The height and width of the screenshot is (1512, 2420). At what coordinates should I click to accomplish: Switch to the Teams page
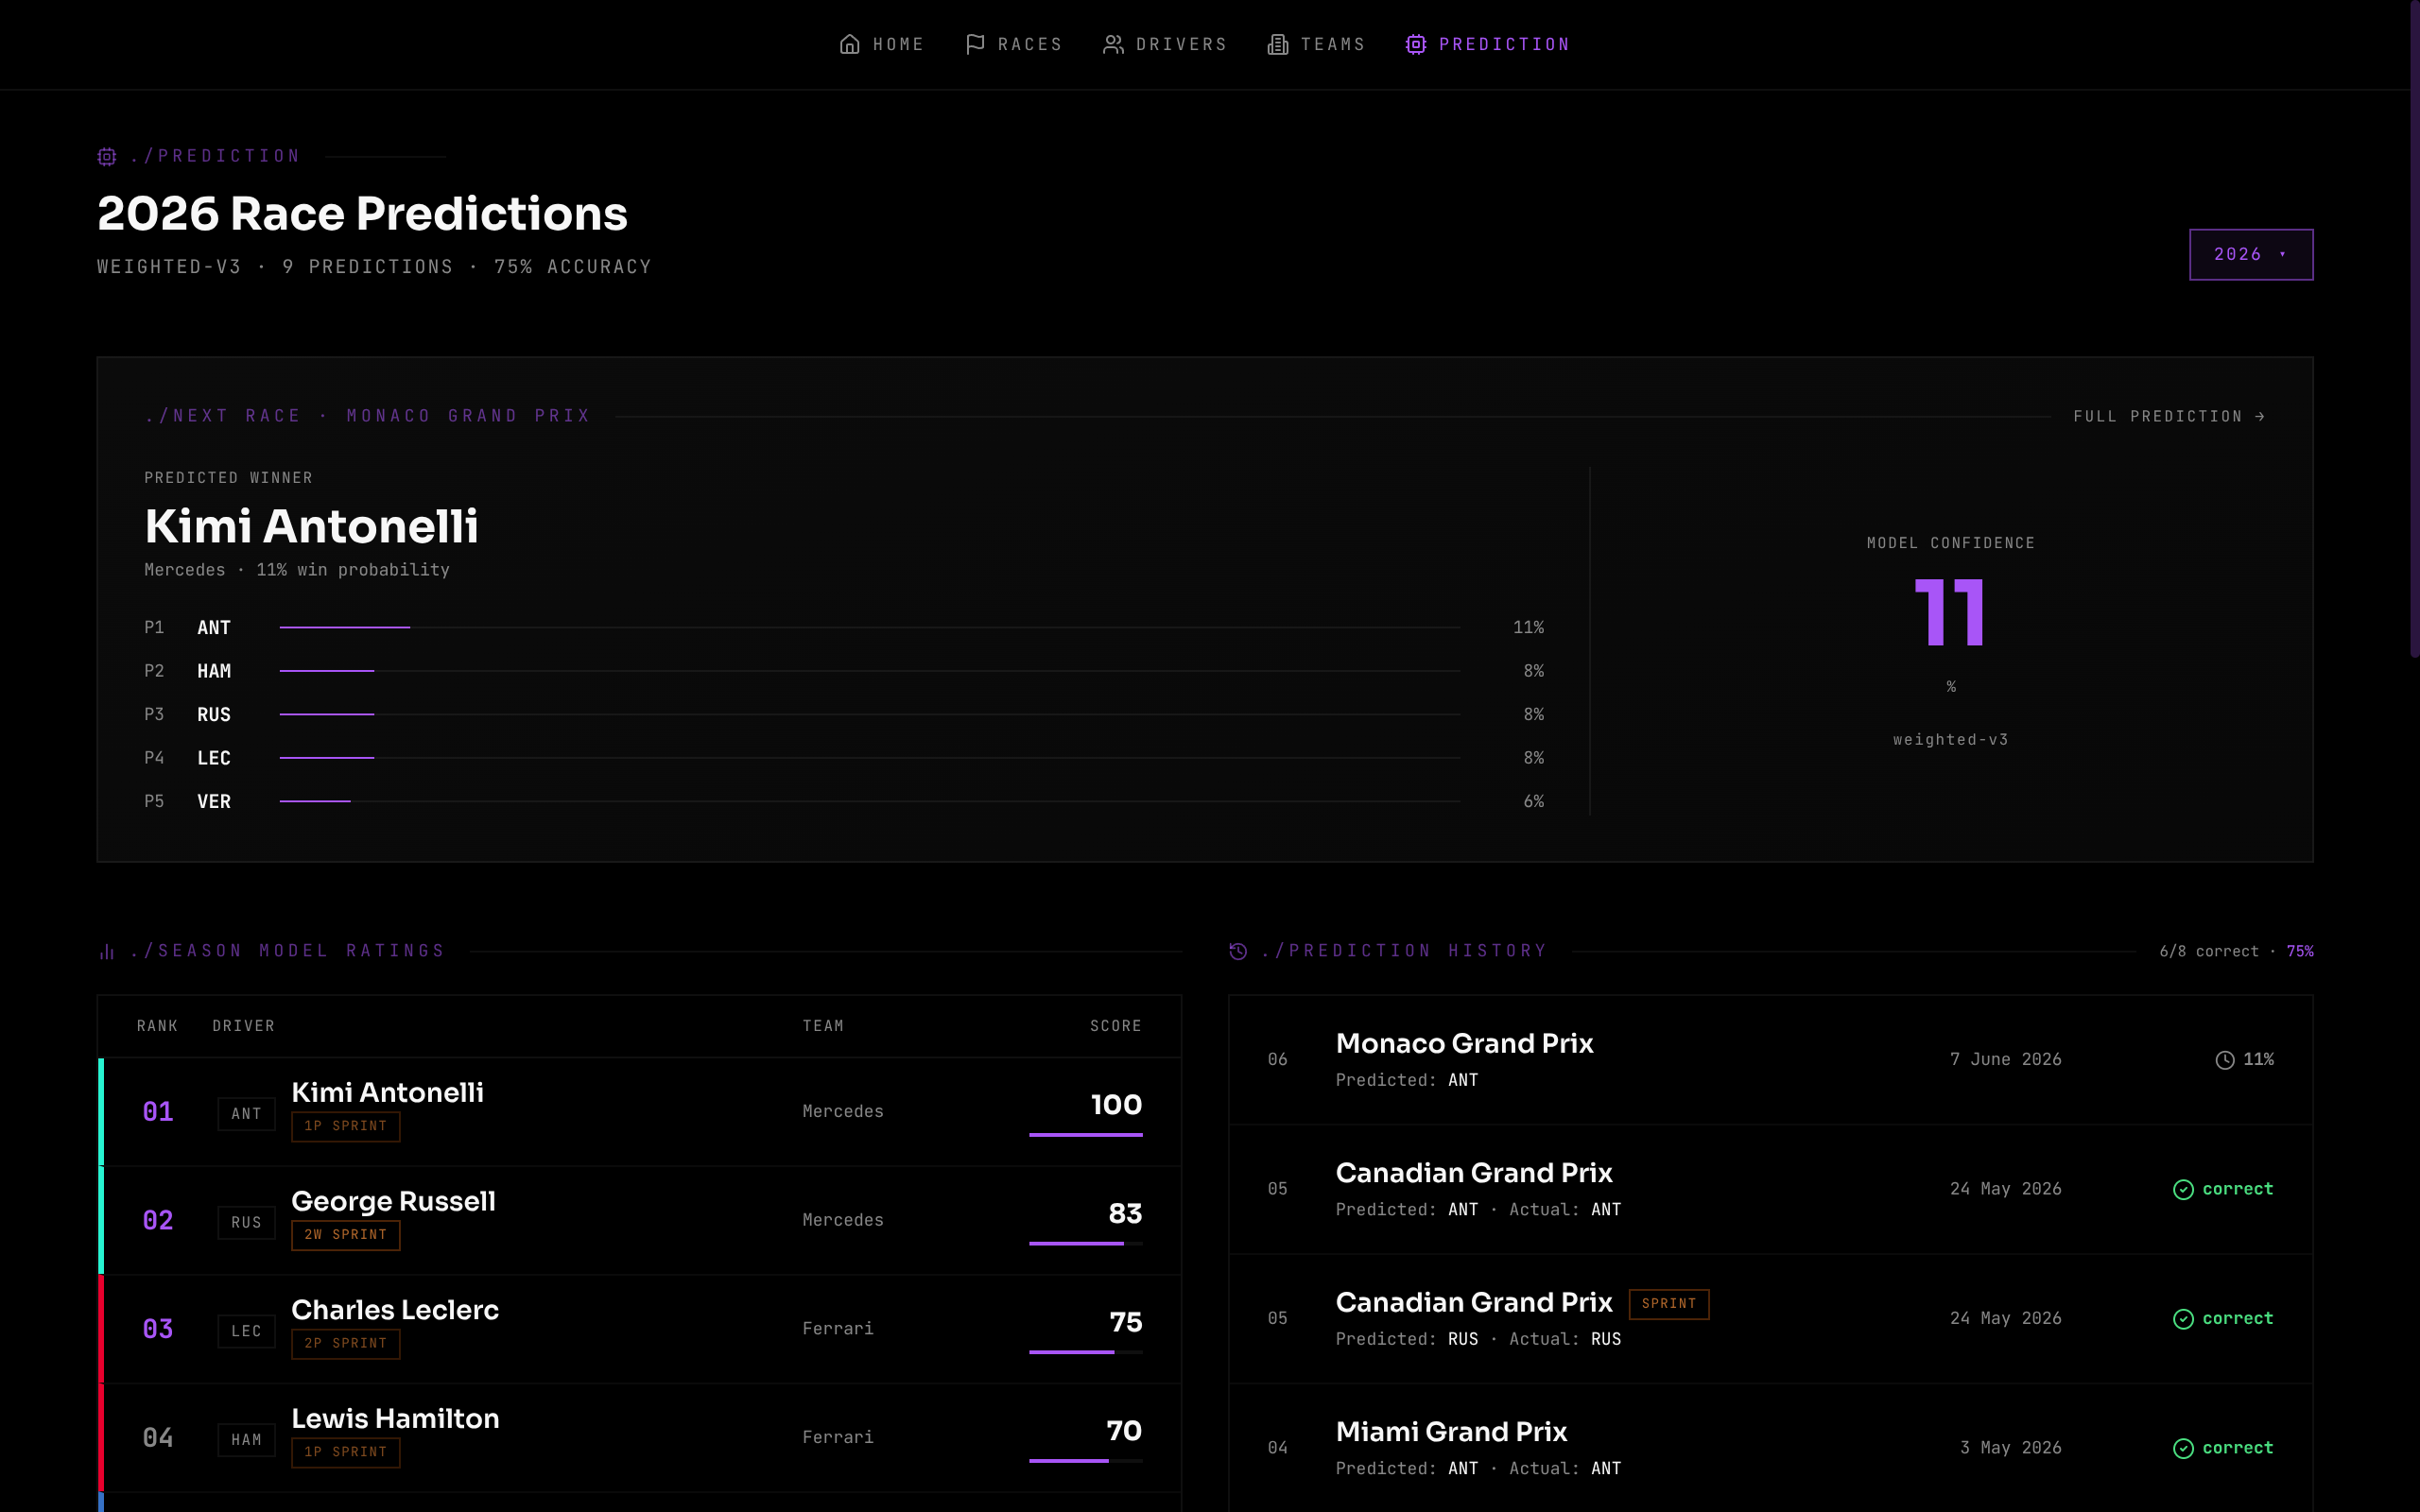1316,44
